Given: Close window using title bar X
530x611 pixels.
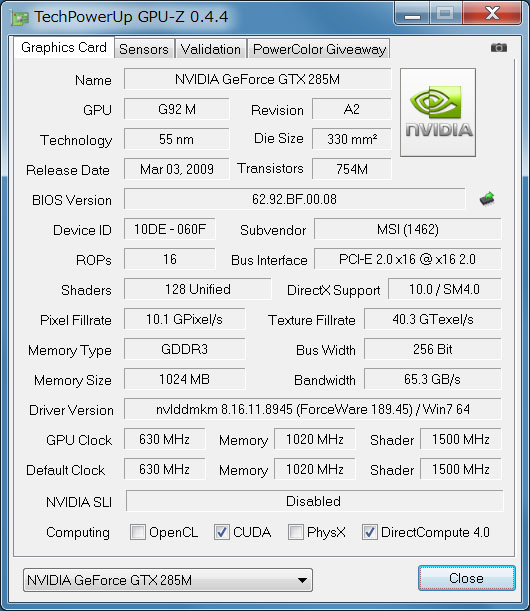Looking at the screenshot, I should (492, 14).
